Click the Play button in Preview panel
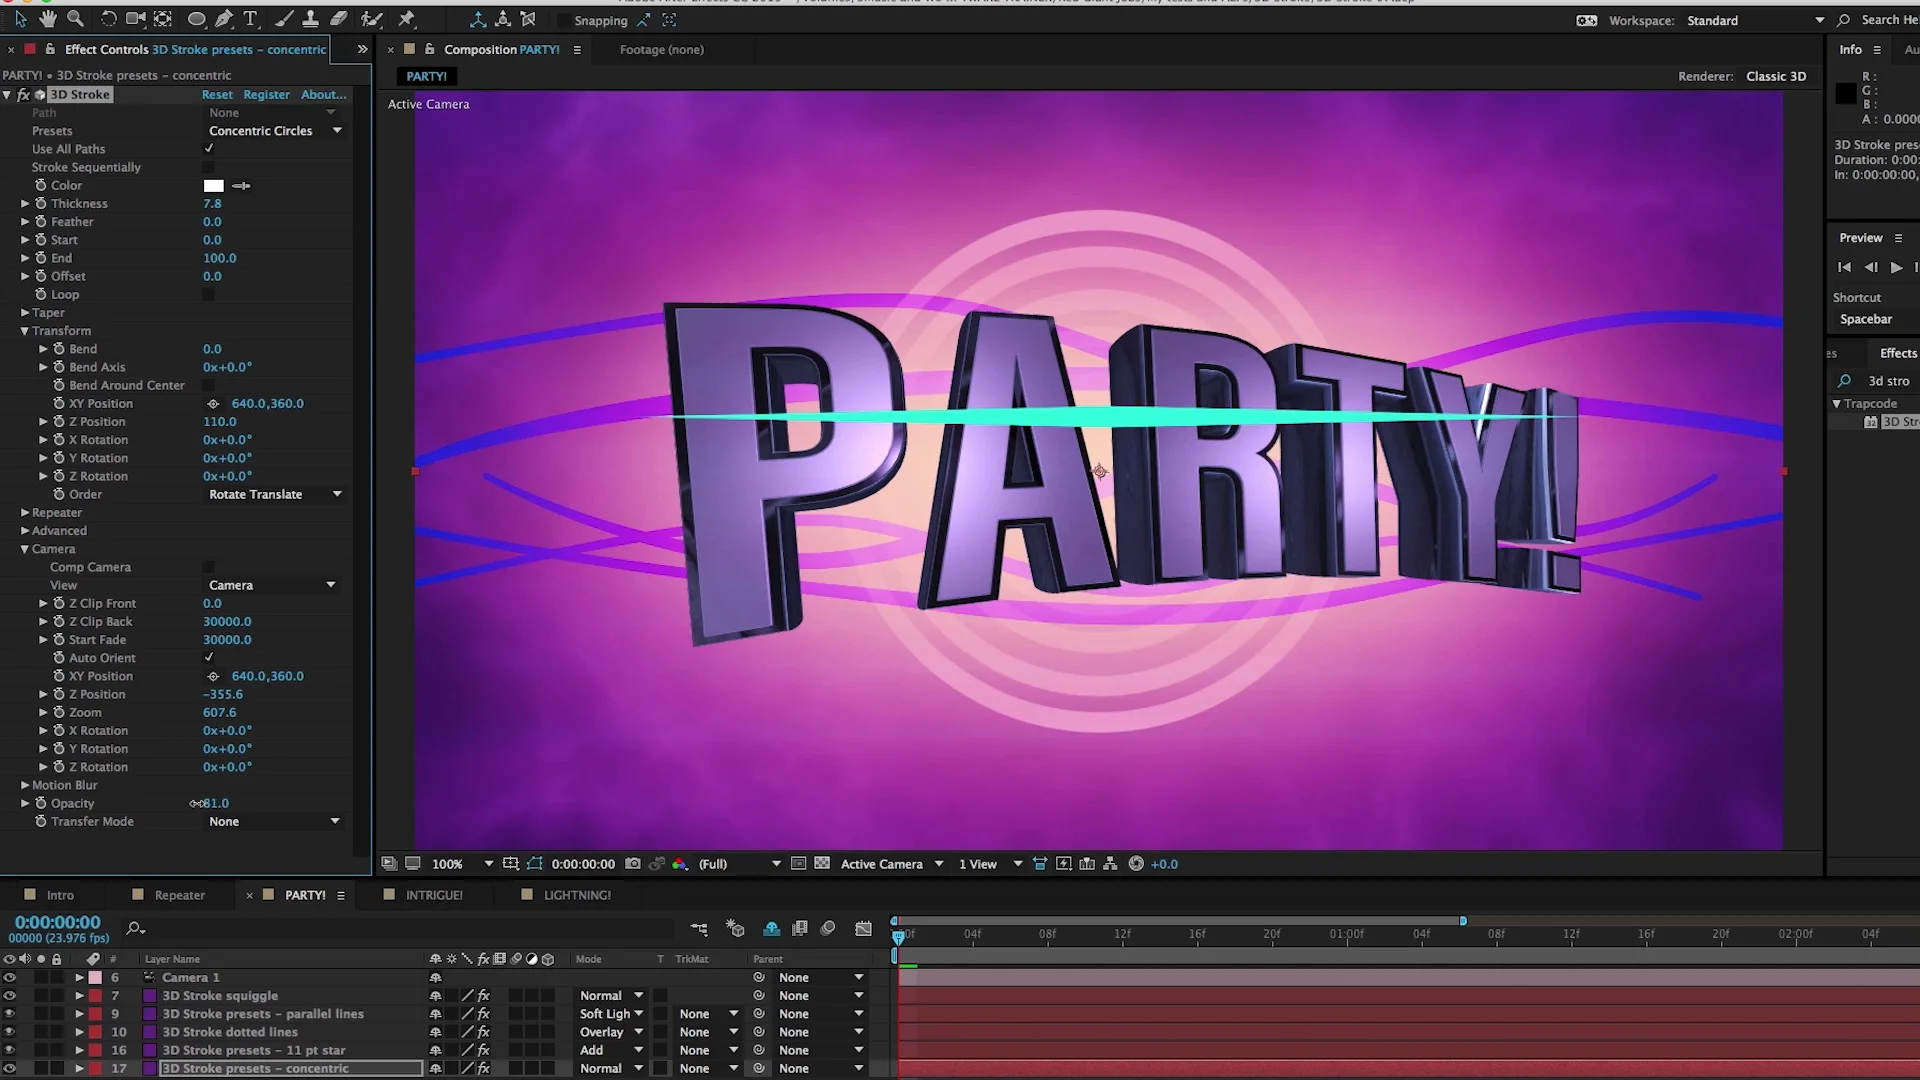The height and width of the screenshot is (1080, 1920). tap(1896, 267)
